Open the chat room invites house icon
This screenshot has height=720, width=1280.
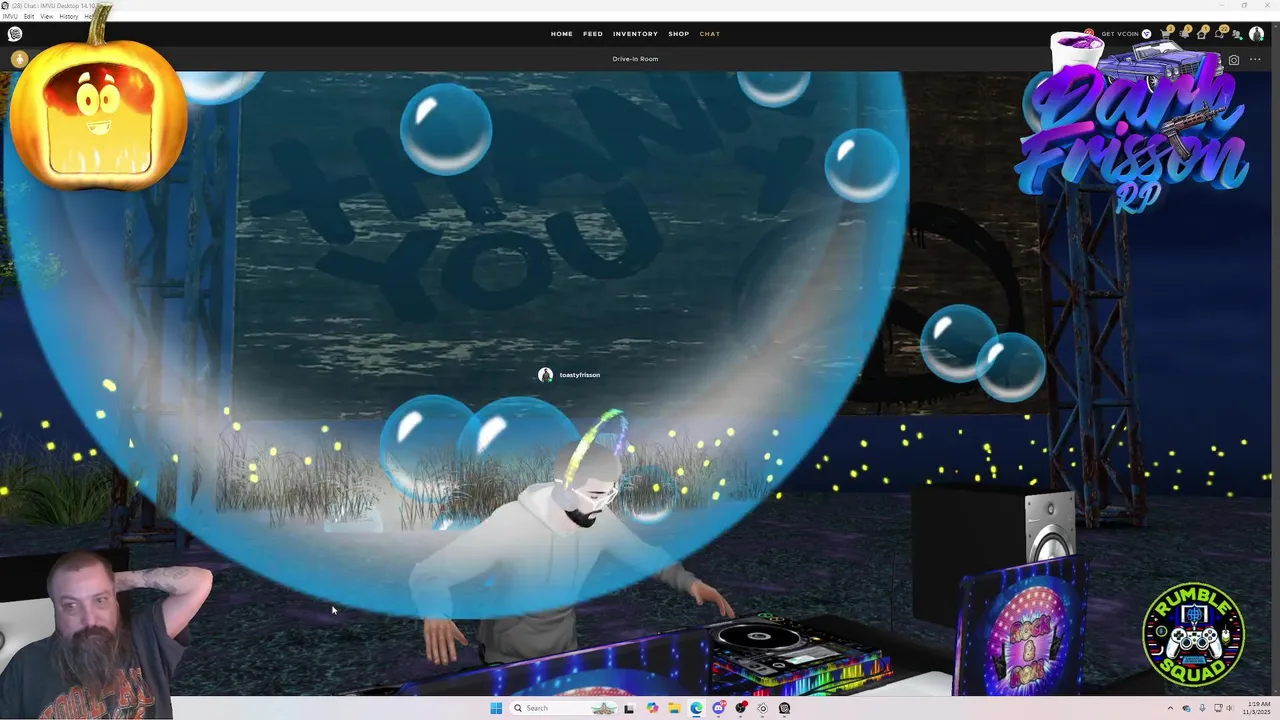[1201, 34]
